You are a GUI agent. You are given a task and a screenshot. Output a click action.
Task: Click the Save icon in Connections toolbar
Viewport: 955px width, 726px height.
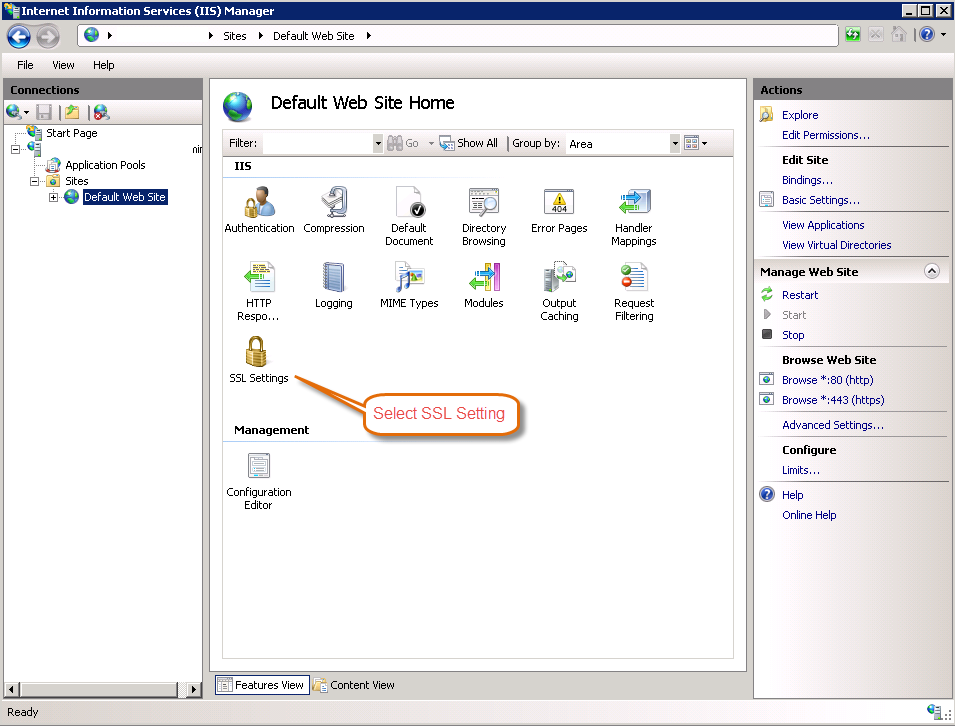(44, 112)
